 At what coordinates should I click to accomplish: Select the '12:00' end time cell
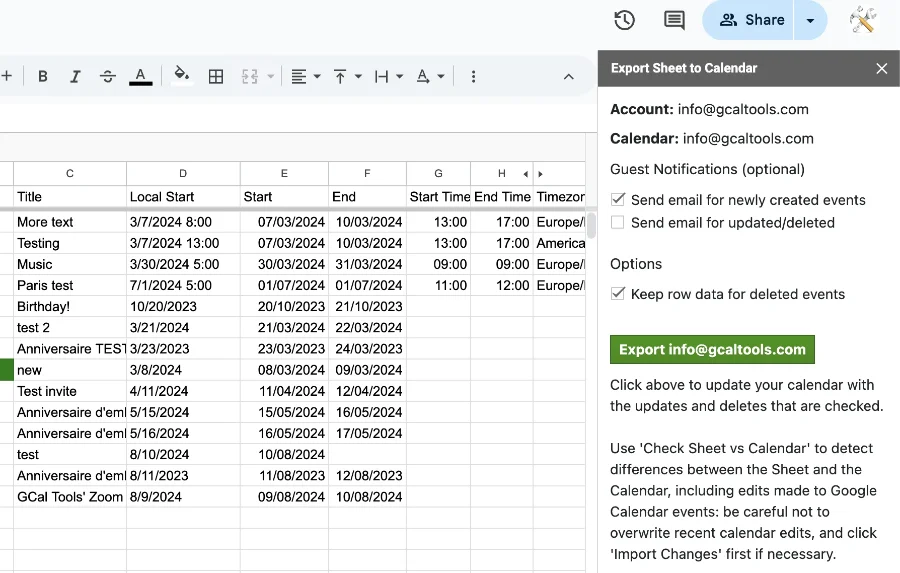click(x=502, y=285)
